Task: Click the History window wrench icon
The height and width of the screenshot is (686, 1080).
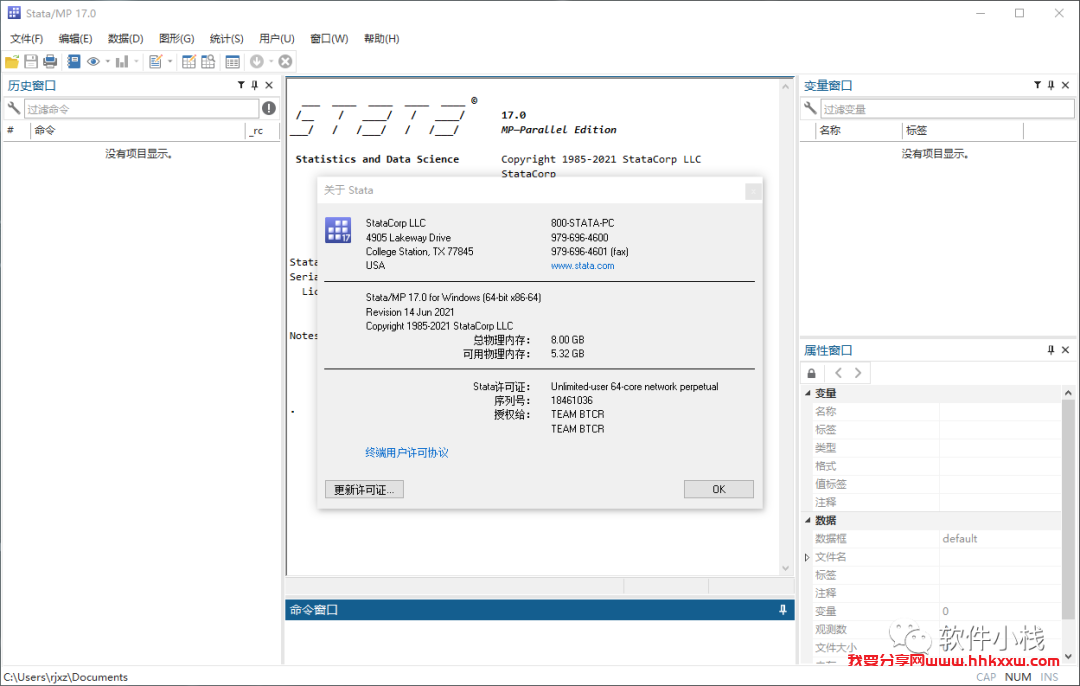Action: click(x=14, y=108)
